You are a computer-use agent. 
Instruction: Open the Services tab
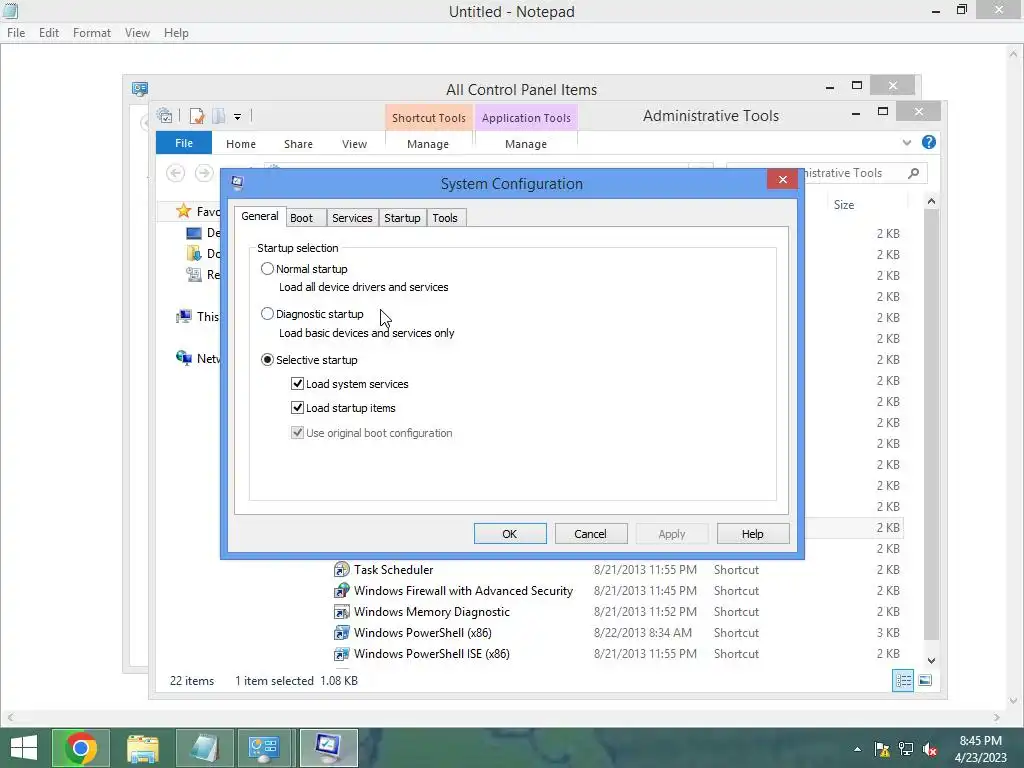point(352,218)
